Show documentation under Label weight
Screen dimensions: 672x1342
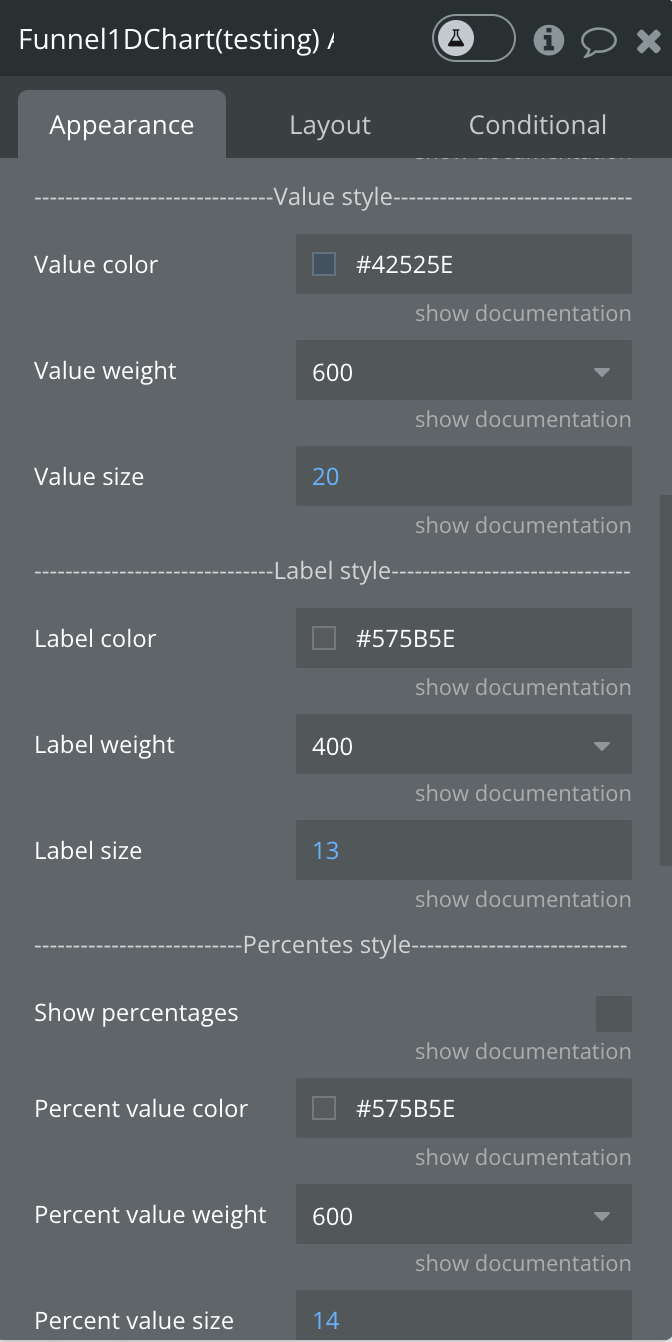click(523, 794)
